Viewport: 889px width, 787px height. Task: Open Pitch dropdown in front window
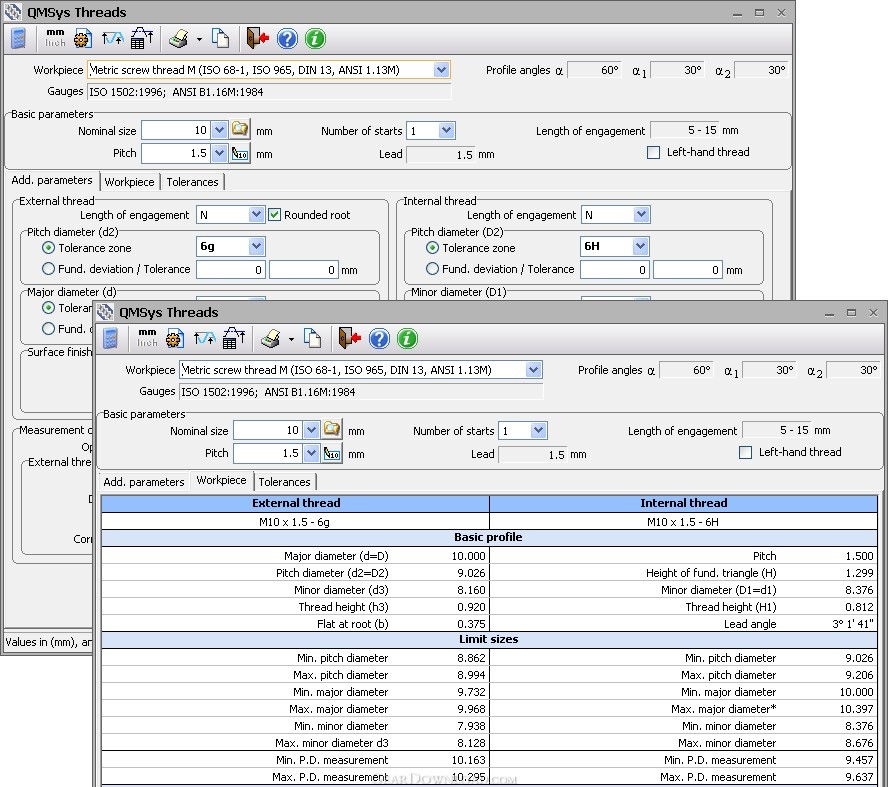tap(311, 454)
